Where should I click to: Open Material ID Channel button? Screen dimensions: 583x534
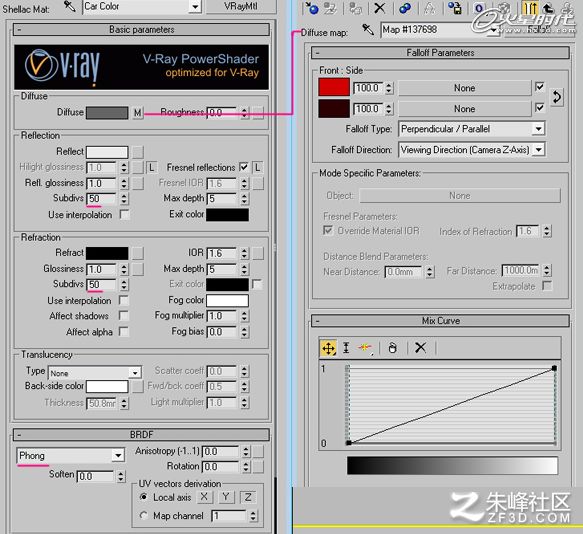point(479,8)
